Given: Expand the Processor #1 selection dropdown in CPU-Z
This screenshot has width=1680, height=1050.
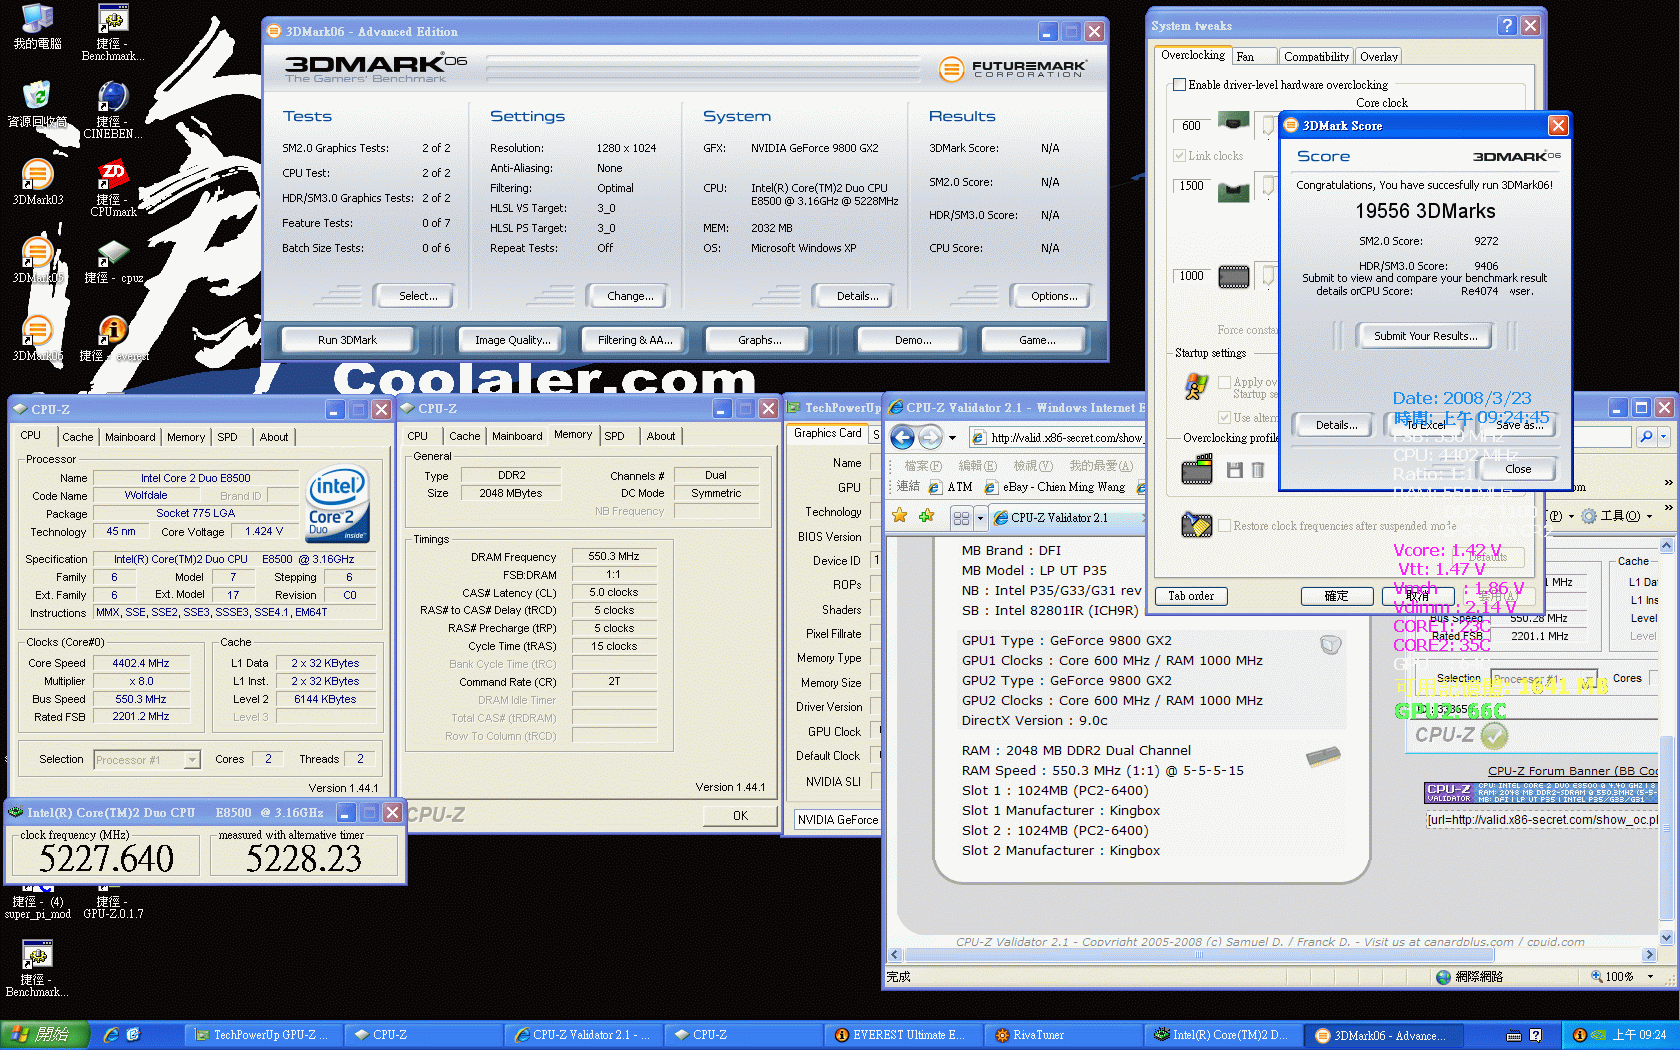Looking at the screenshot, I should click(x=192, y=760).
